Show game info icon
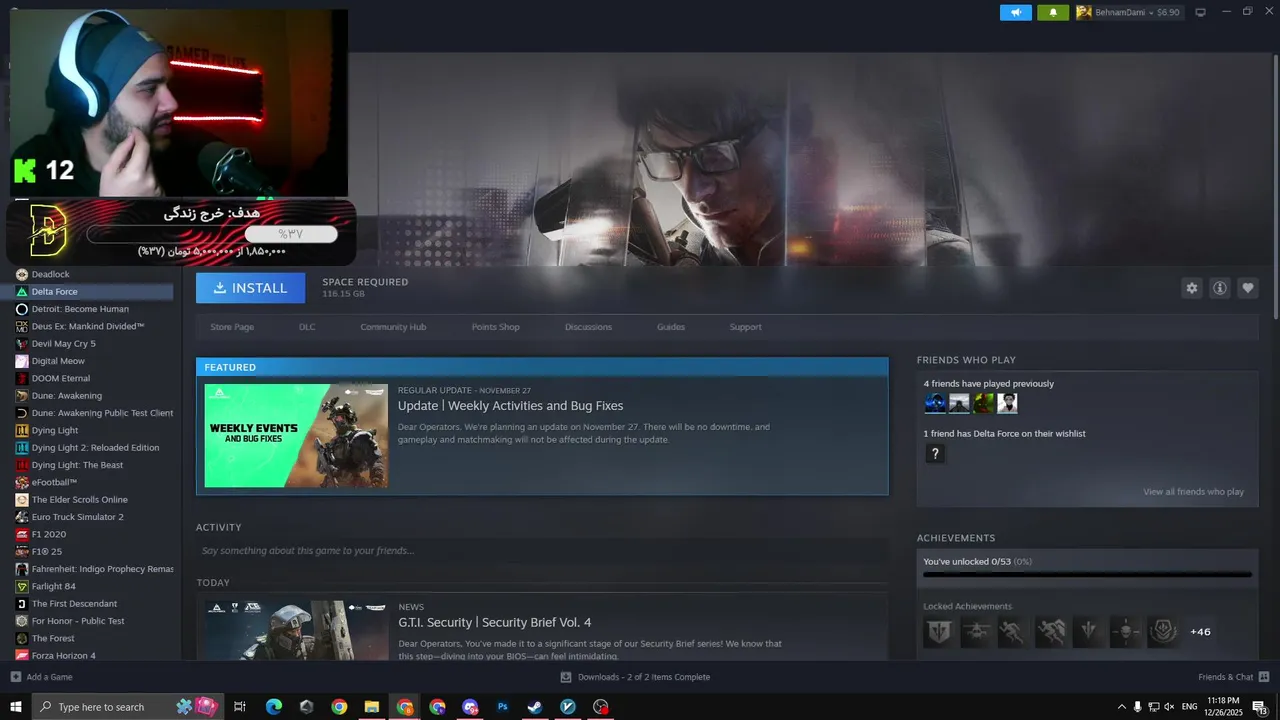The image size is (1280, 720). point(1220,288)
